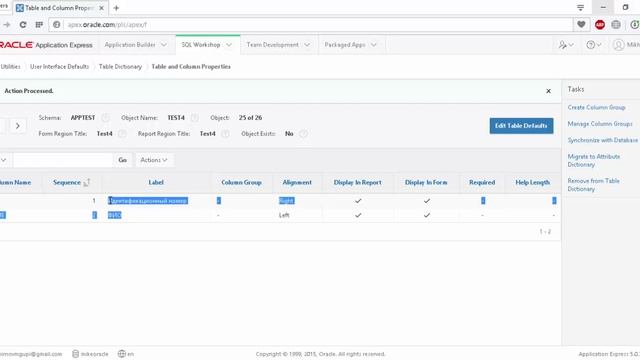
Task: Click Create Column Group task link
Action: coord(596,107)
